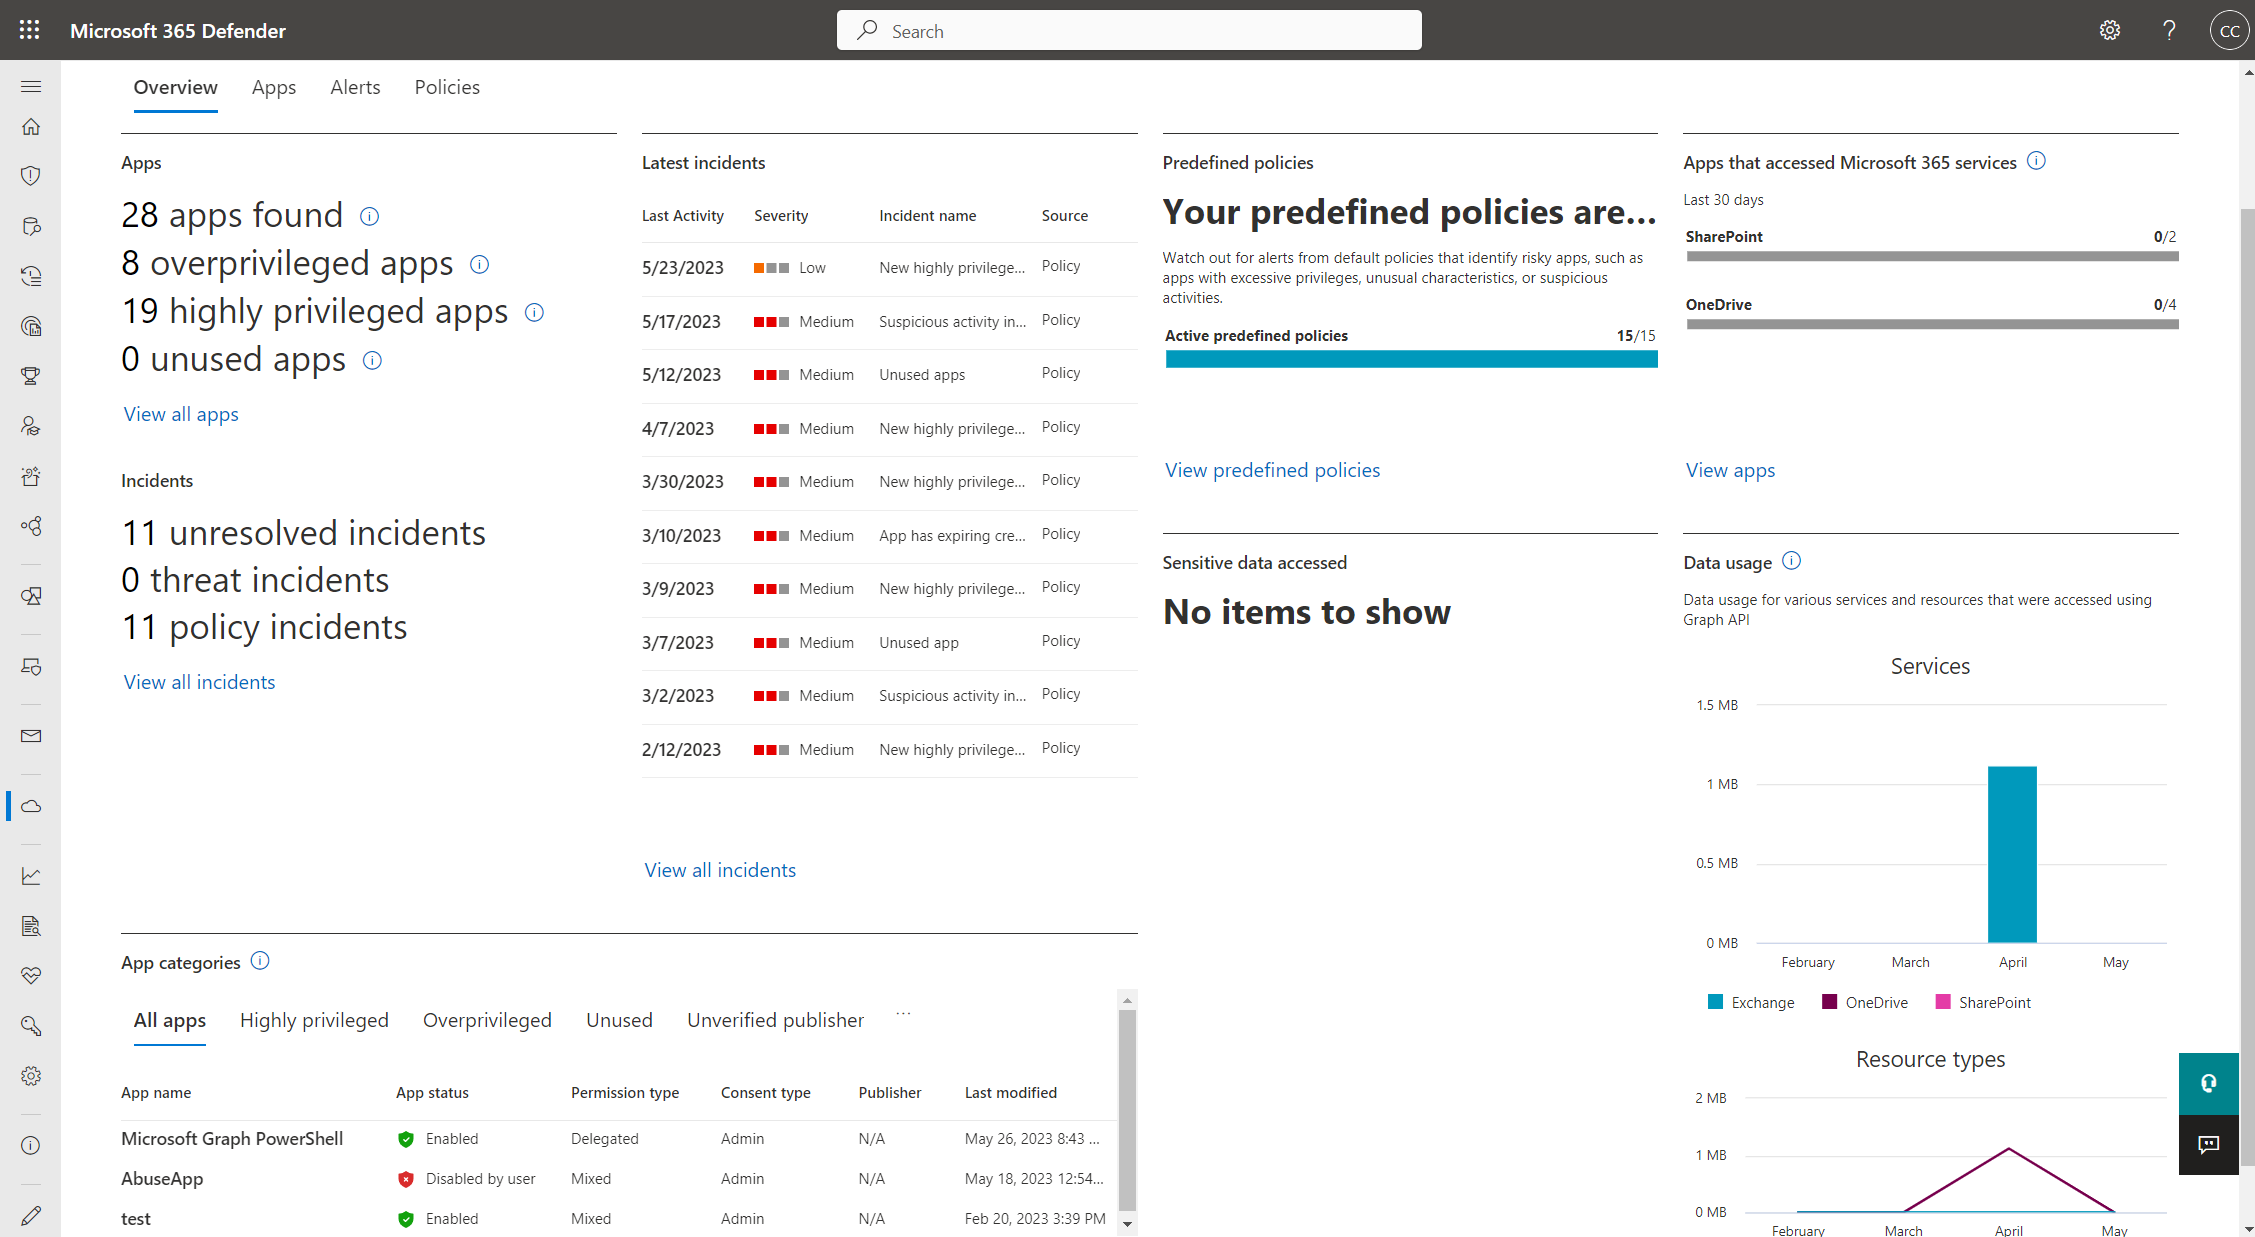Screen dimensions: 2255x1237
Task: Open Microsoft Graph PowerShell app row
Action: coord(617,1139)
